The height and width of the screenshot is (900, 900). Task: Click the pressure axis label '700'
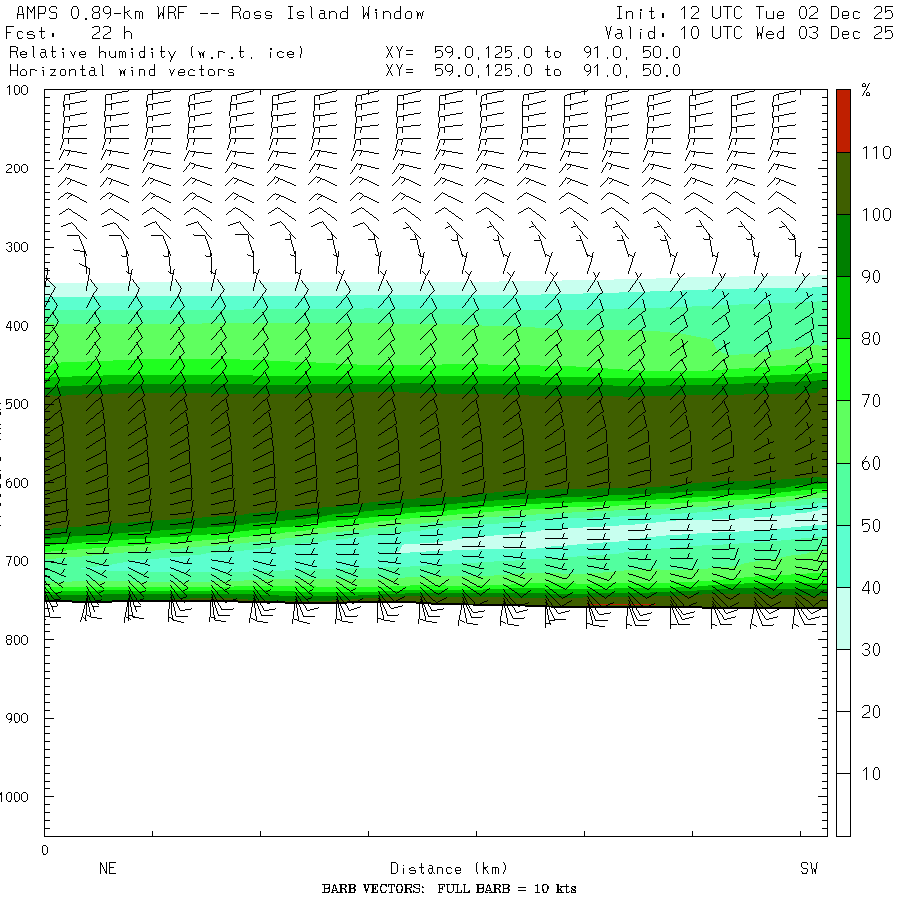click(17, 561)
